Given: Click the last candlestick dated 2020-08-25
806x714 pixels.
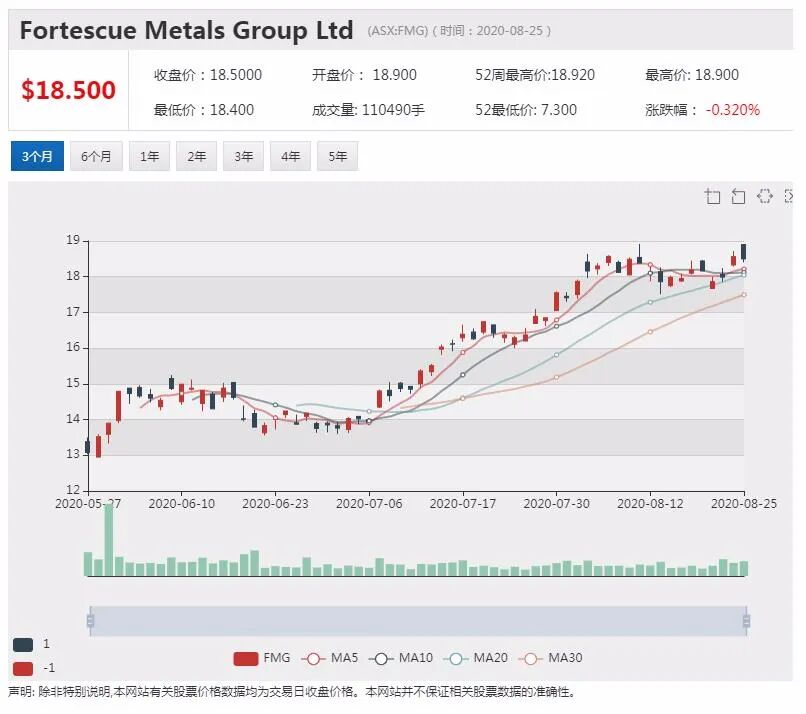Looking at the screenshot, I should click(x=743, y=252).
